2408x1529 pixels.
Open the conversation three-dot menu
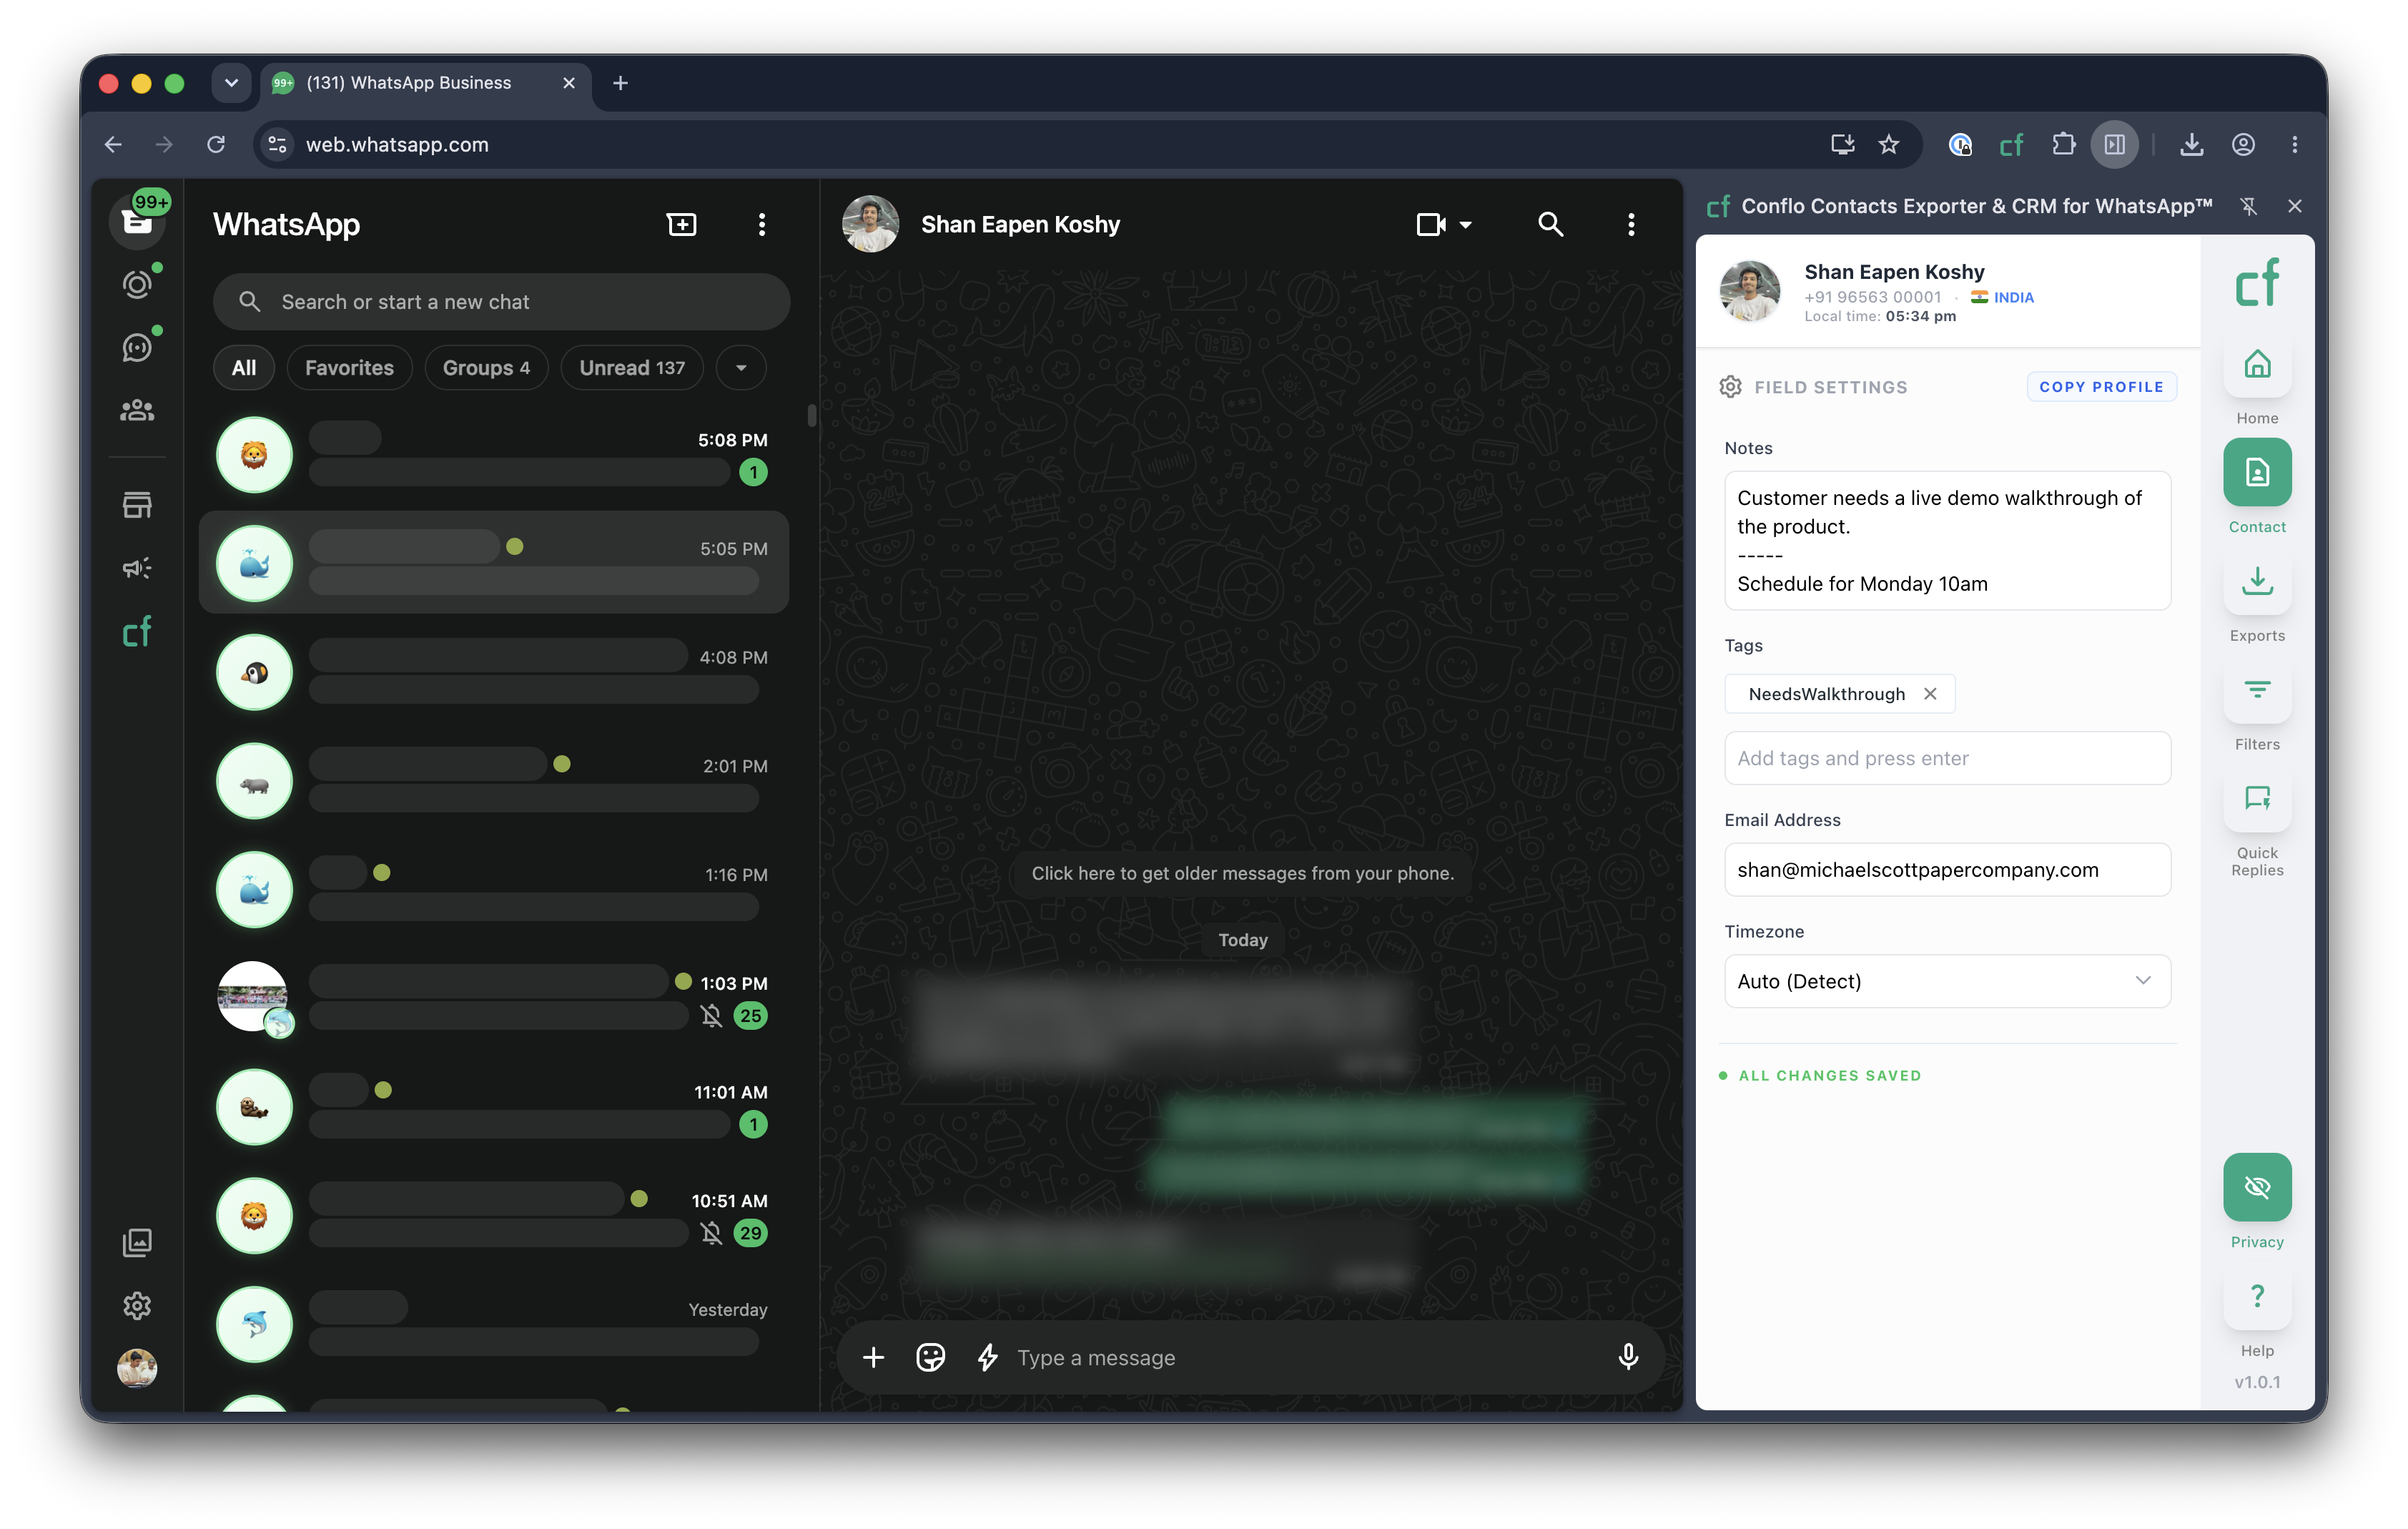tap(1630, 224)
